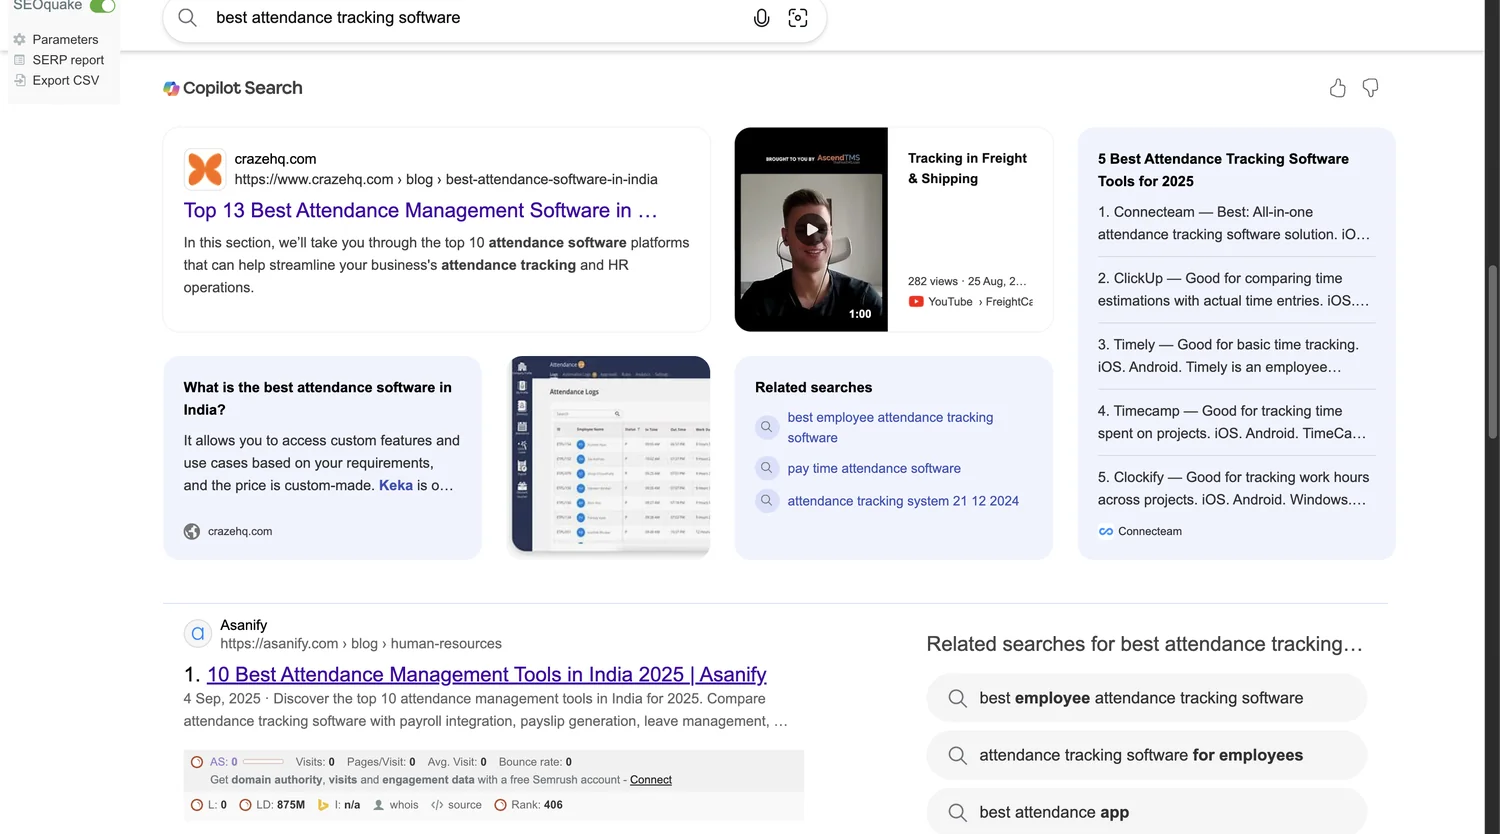This screenshot has width=1500, height=834.
Task: Open the Keka link in India answer card
Action: pos(396,485)
